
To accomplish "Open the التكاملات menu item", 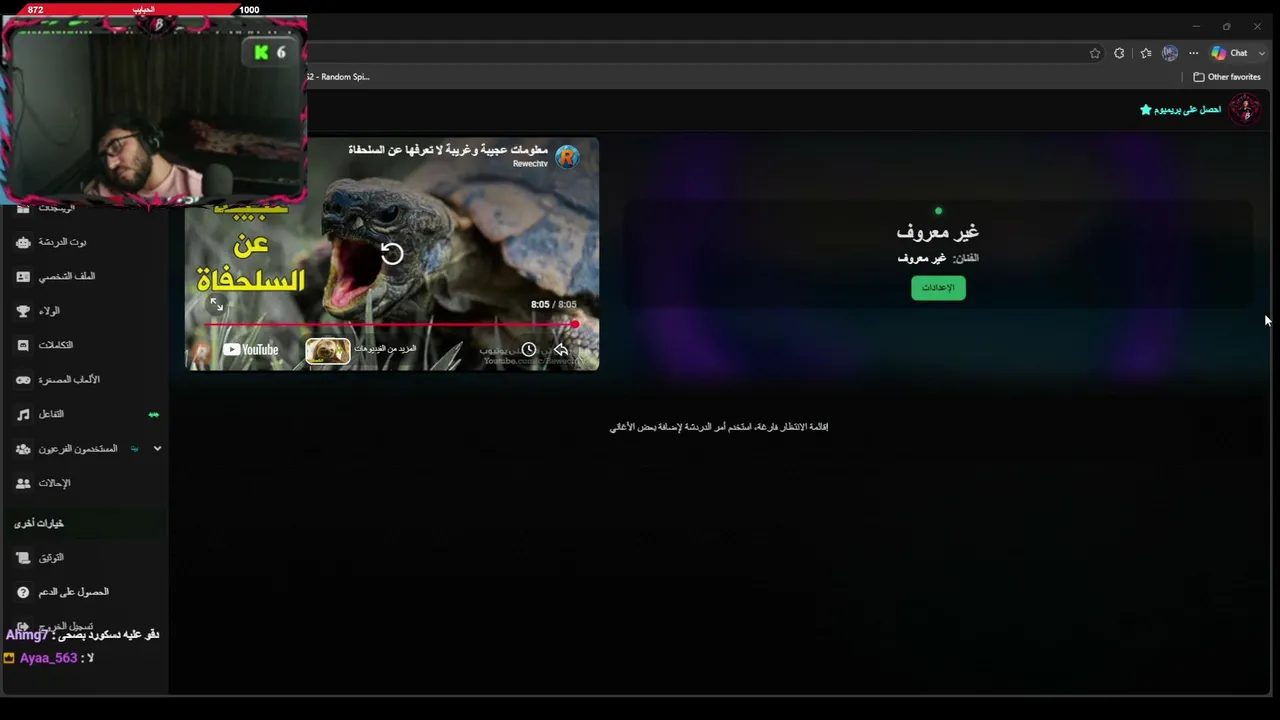I will click(55, 345).
